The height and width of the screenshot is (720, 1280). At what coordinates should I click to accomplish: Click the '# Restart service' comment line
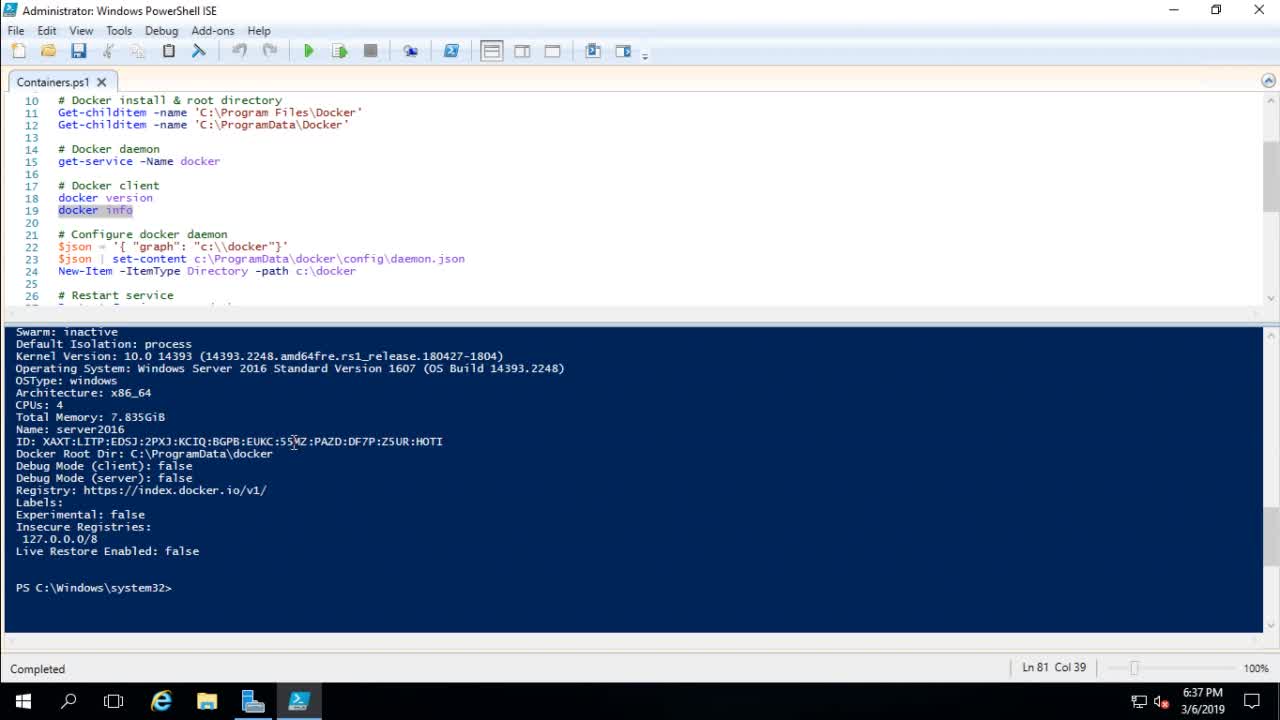click(115, 296)
